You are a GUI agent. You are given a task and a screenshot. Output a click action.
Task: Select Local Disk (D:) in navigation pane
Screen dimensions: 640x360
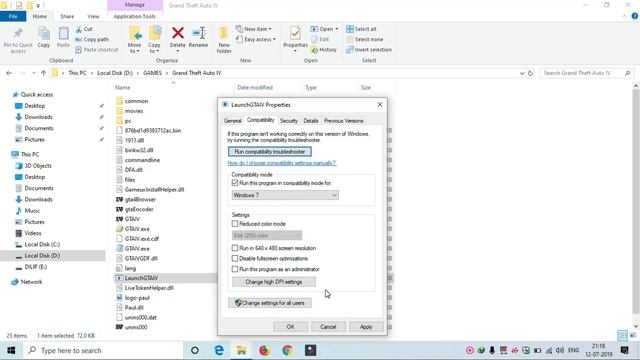[x=42, y=256]
